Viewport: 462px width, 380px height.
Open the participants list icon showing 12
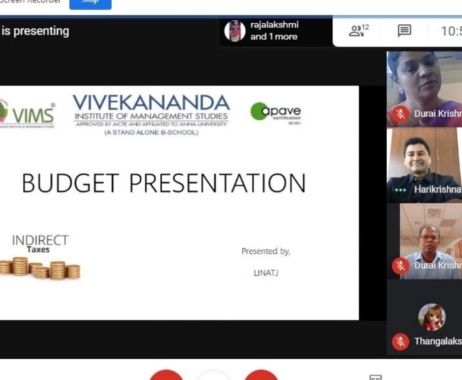[x=359, y=31]
